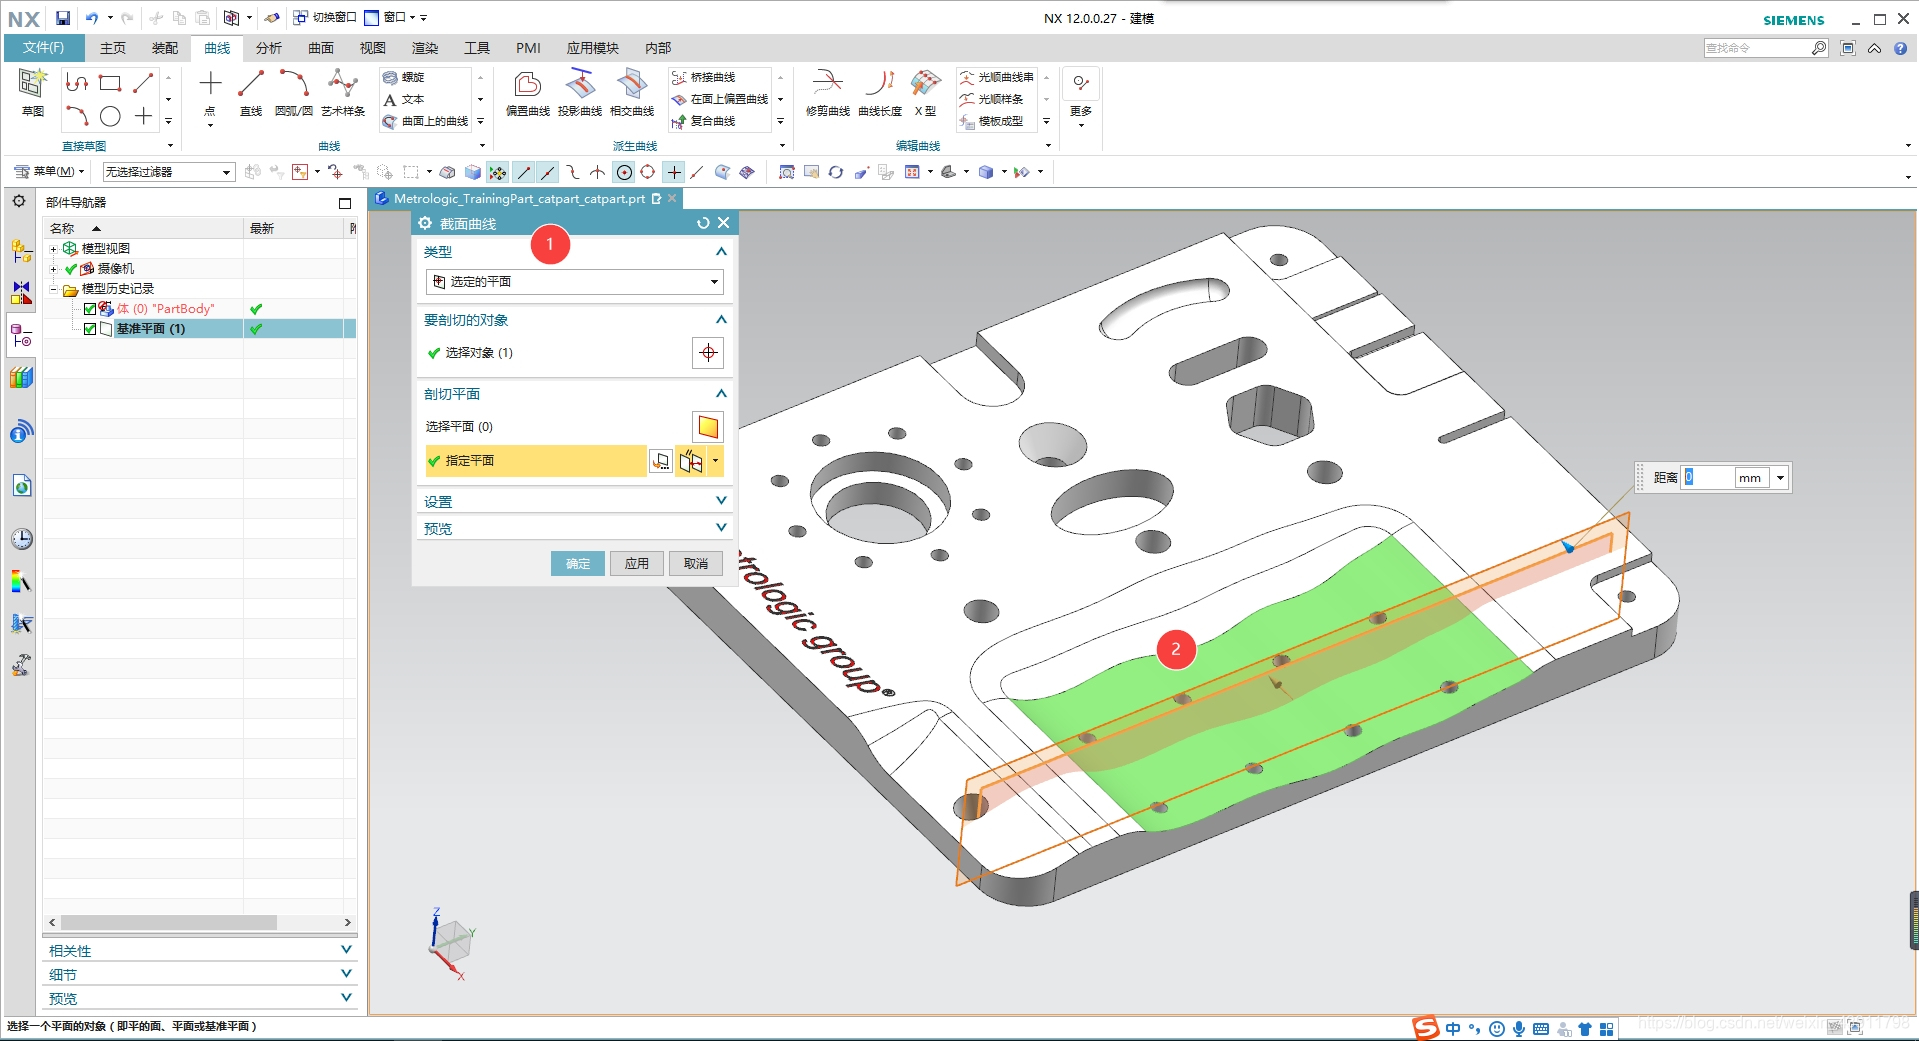1919x1041 pixels.
Task: Open the Sketch (草图) tool
Action: pos(32,92)
